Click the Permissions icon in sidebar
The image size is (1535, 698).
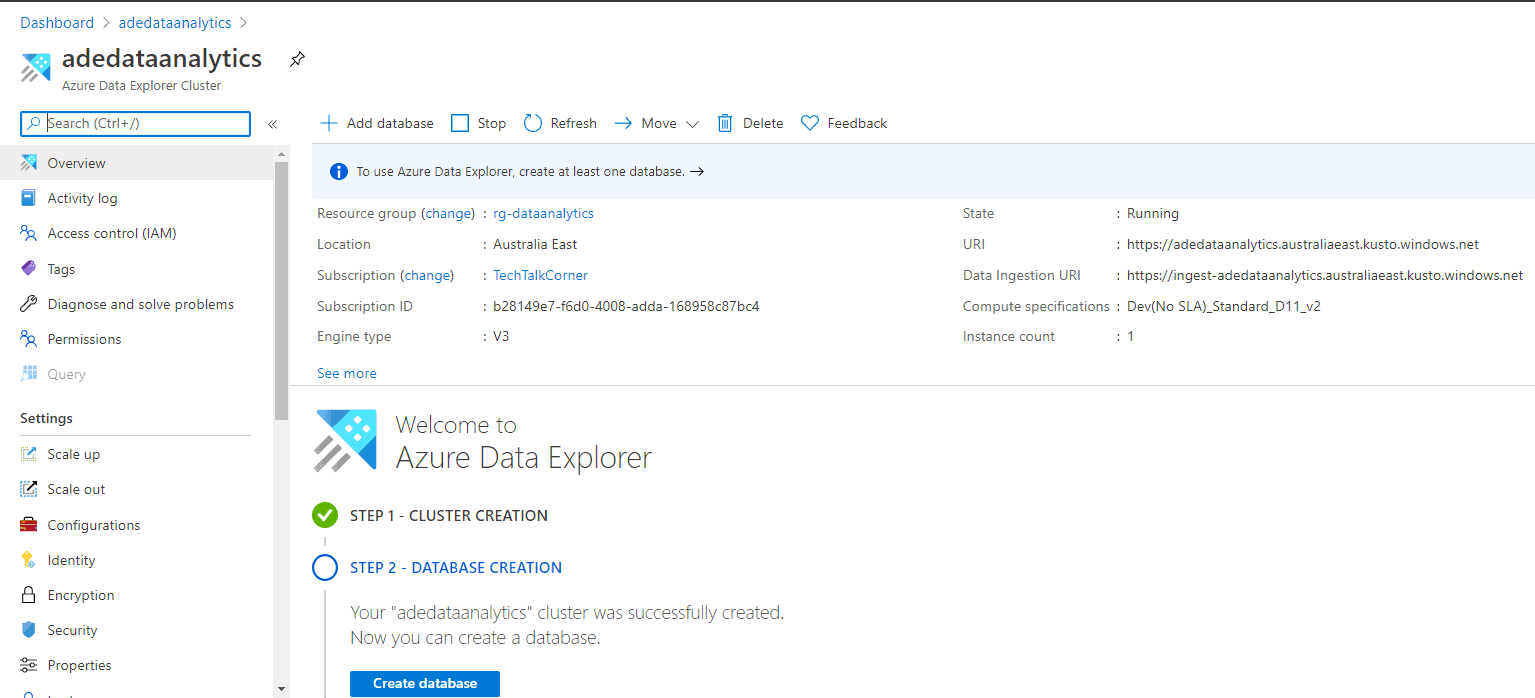[29, 339]
